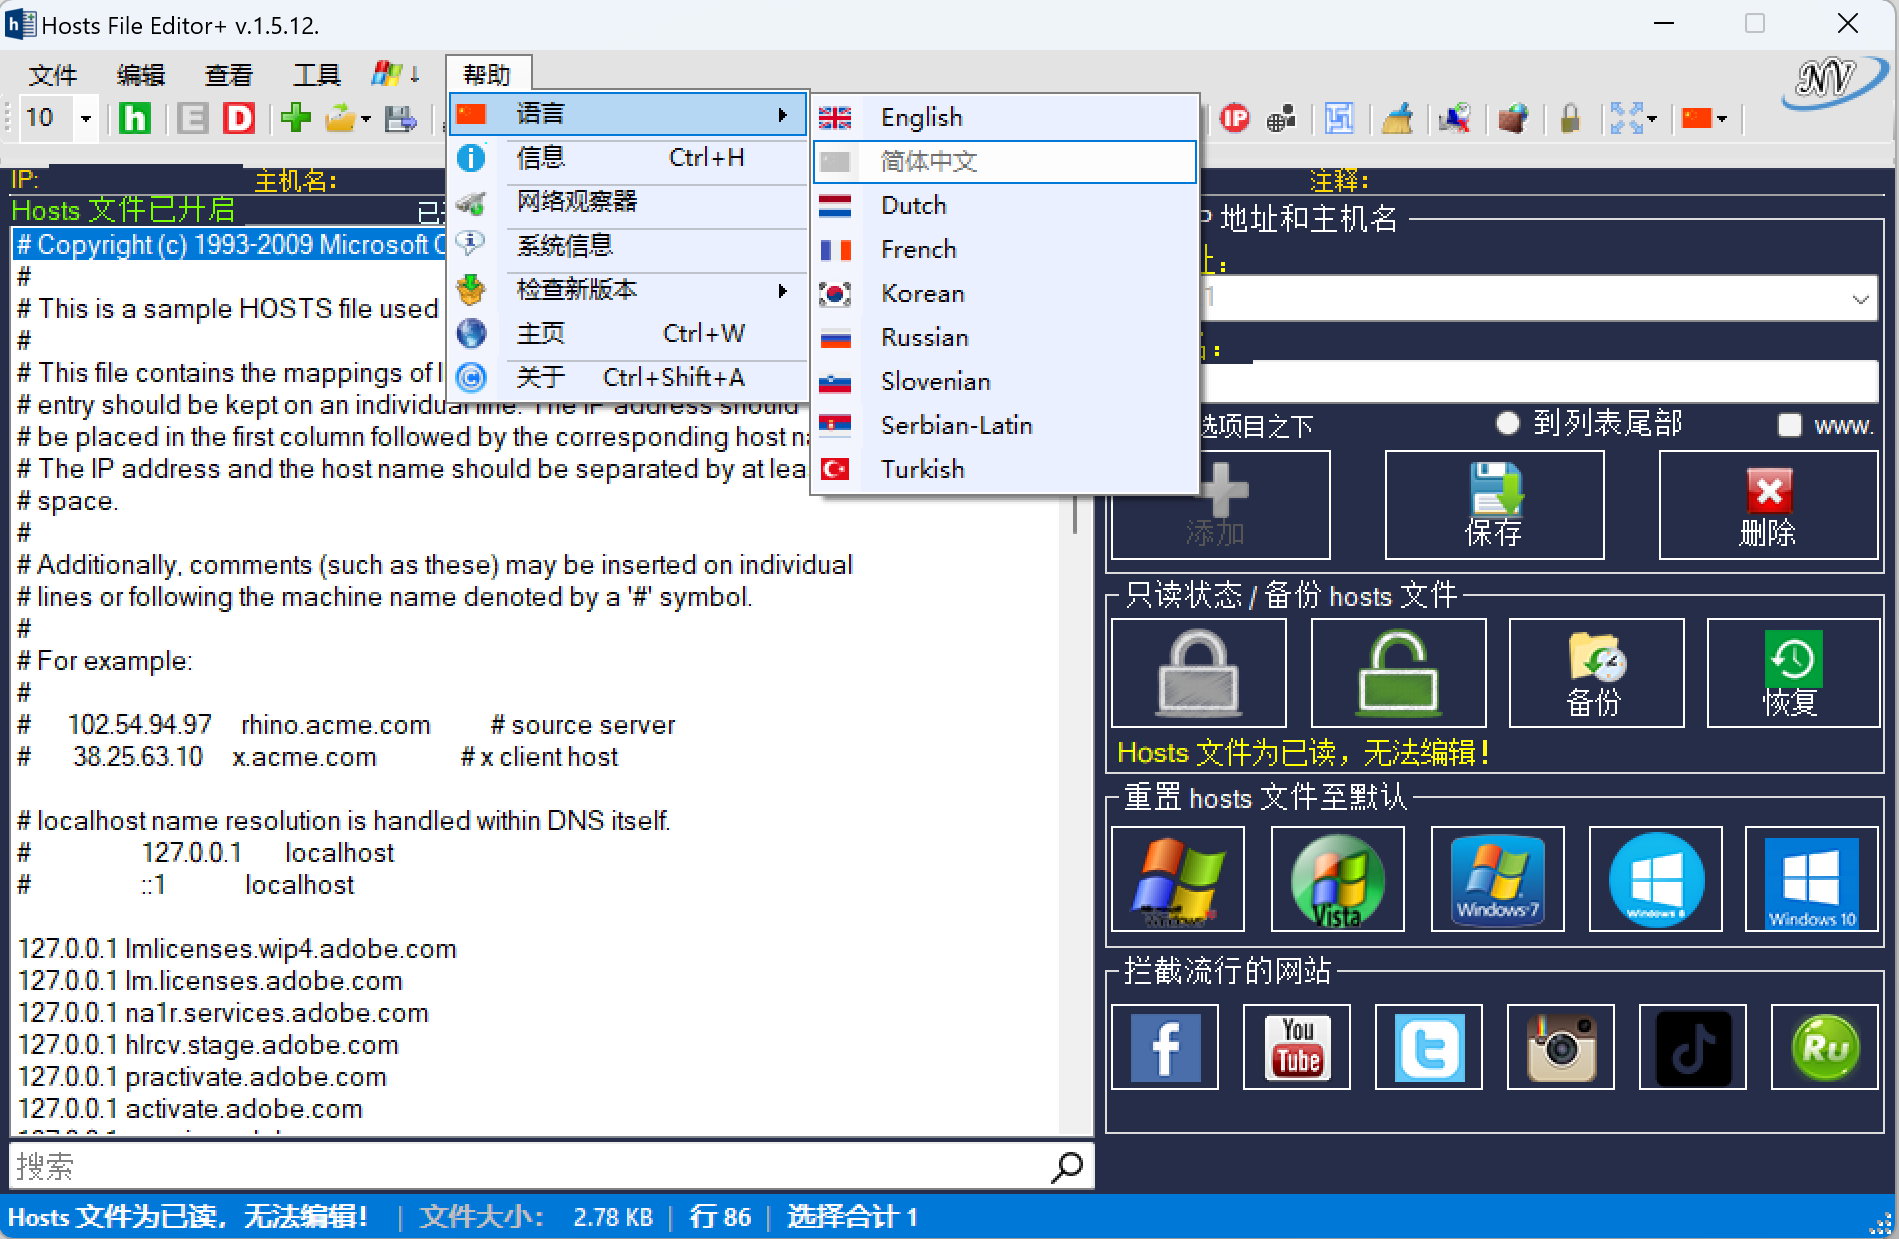This screenshot has height=1239, width=1899.
Task: Toggle the 'www.' checkbox
Action: click(1790, 425)
